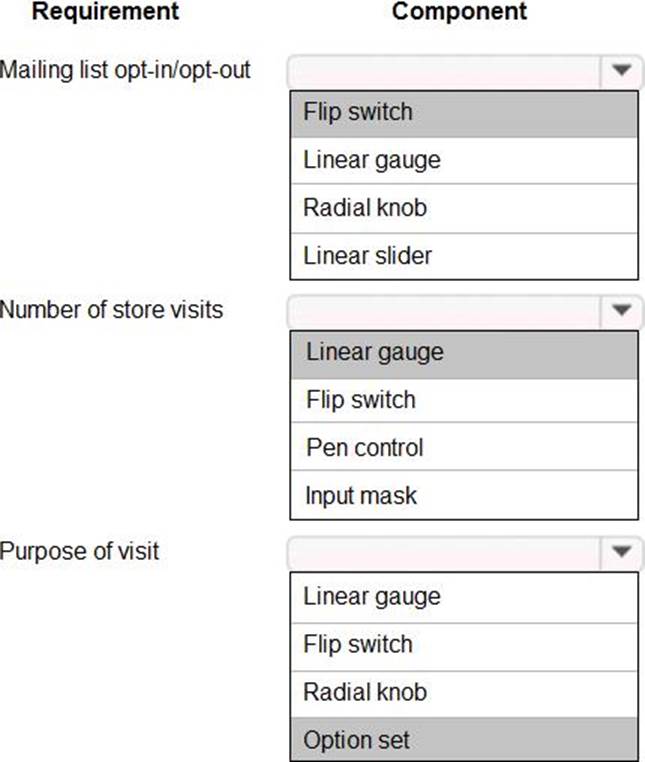Click the Number of store visits combo box field
Screen dimensions: 645x762
(x=445, y=311)
